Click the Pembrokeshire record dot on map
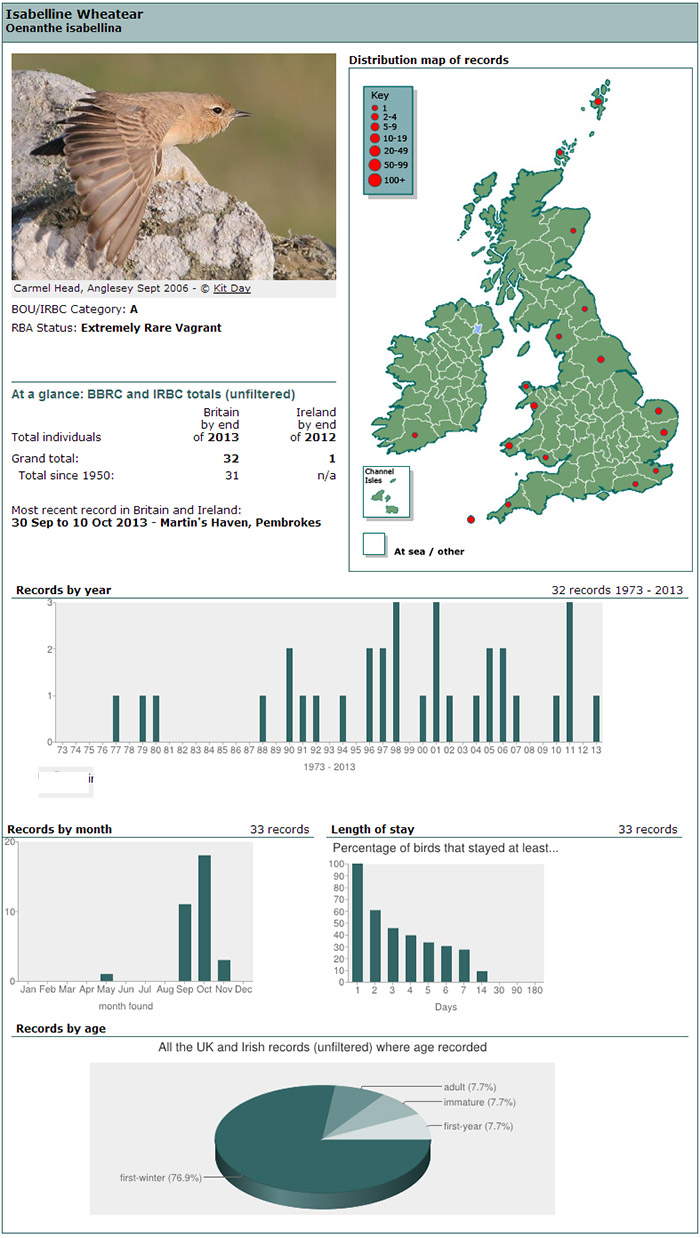The width and height of the screenshot is (700, 1238). point(509,446)
